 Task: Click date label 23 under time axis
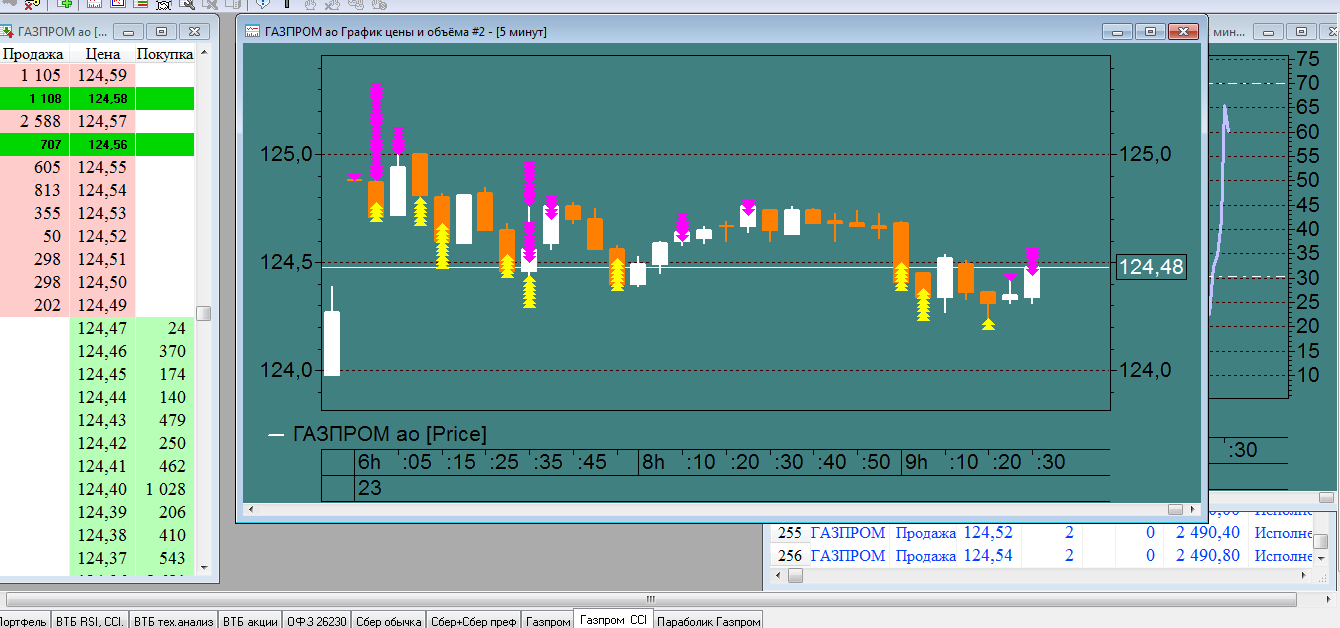tap(369, 489)
